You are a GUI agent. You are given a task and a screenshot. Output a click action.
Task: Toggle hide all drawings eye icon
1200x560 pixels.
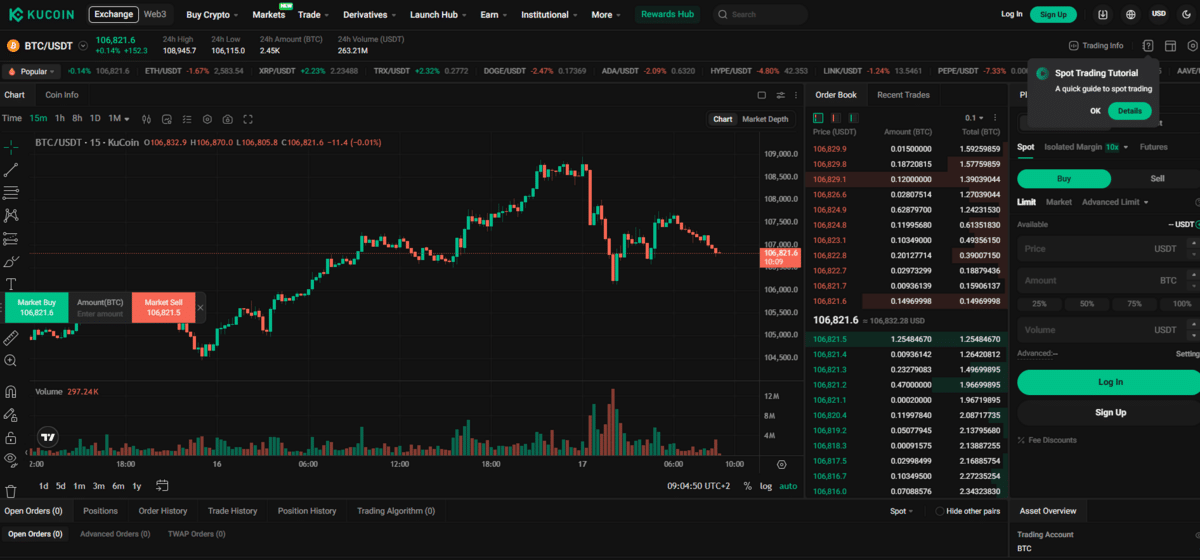coord(11,459)
